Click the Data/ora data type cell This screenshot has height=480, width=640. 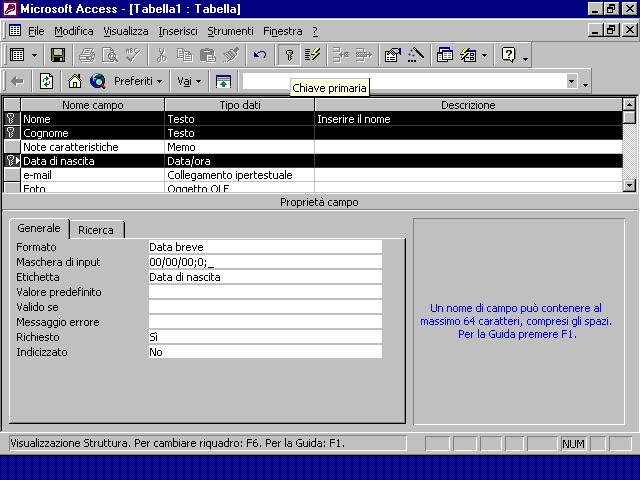[239, 161]
